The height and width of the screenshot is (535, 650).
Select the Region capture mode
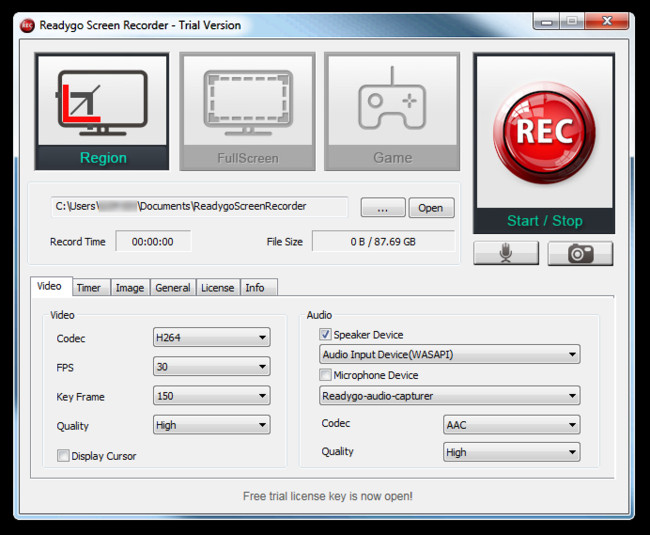102,111
